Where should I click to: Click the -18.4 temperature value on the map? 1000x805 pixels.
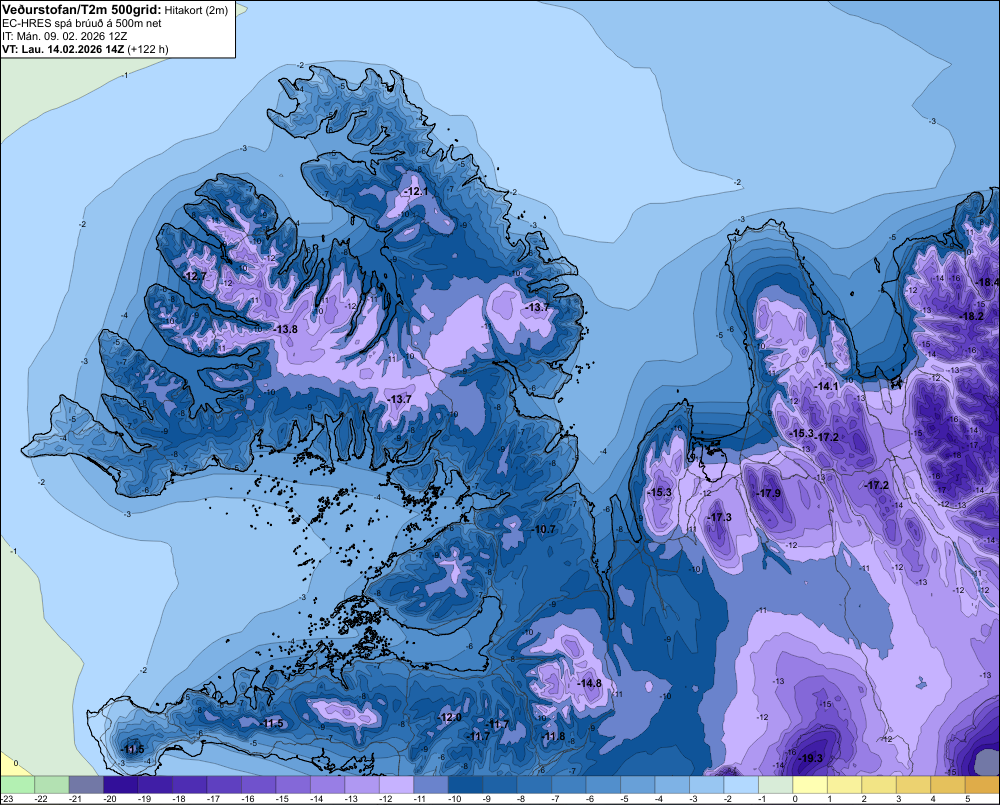click(987, 282)
